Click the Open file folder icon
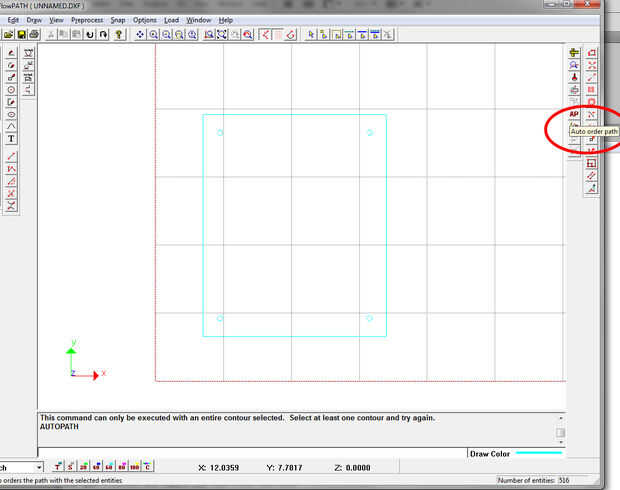Screen dimensions: 620x490 click(9, 35)
